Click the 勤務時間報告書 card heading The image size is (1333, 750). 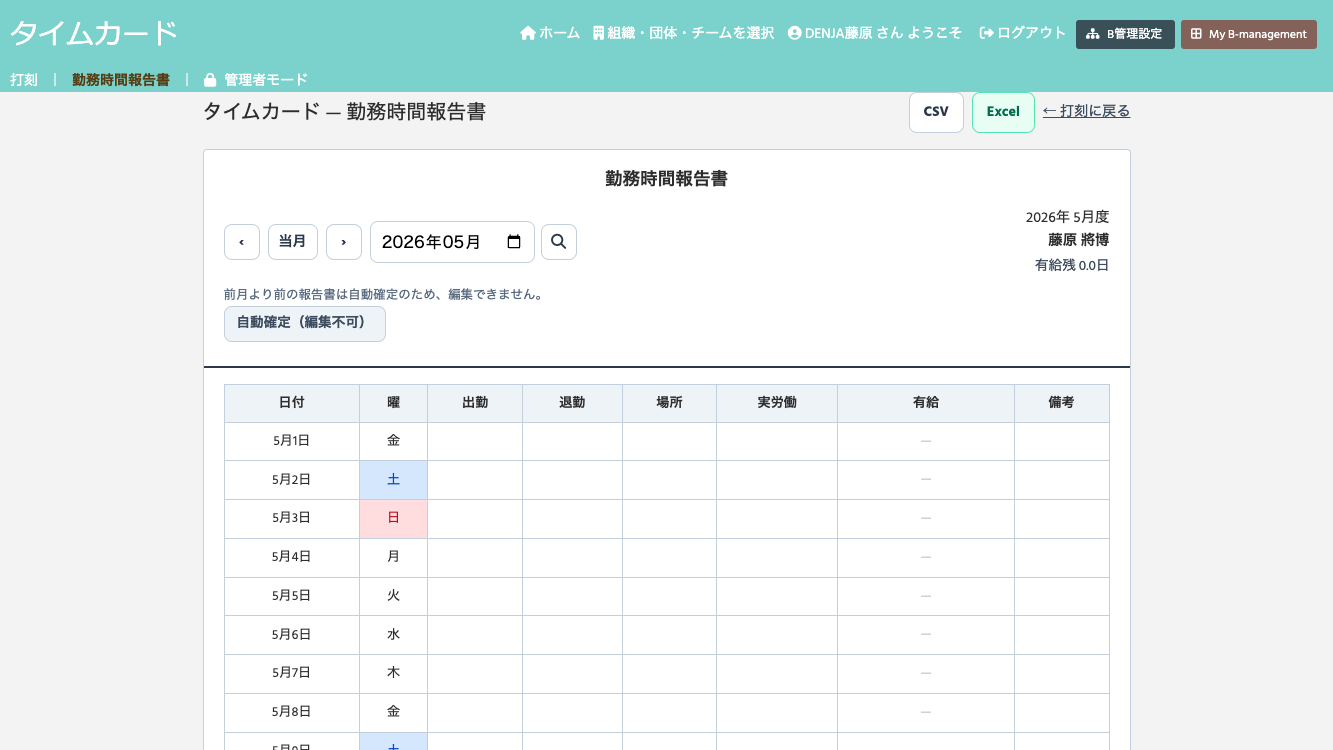[666, 179]
